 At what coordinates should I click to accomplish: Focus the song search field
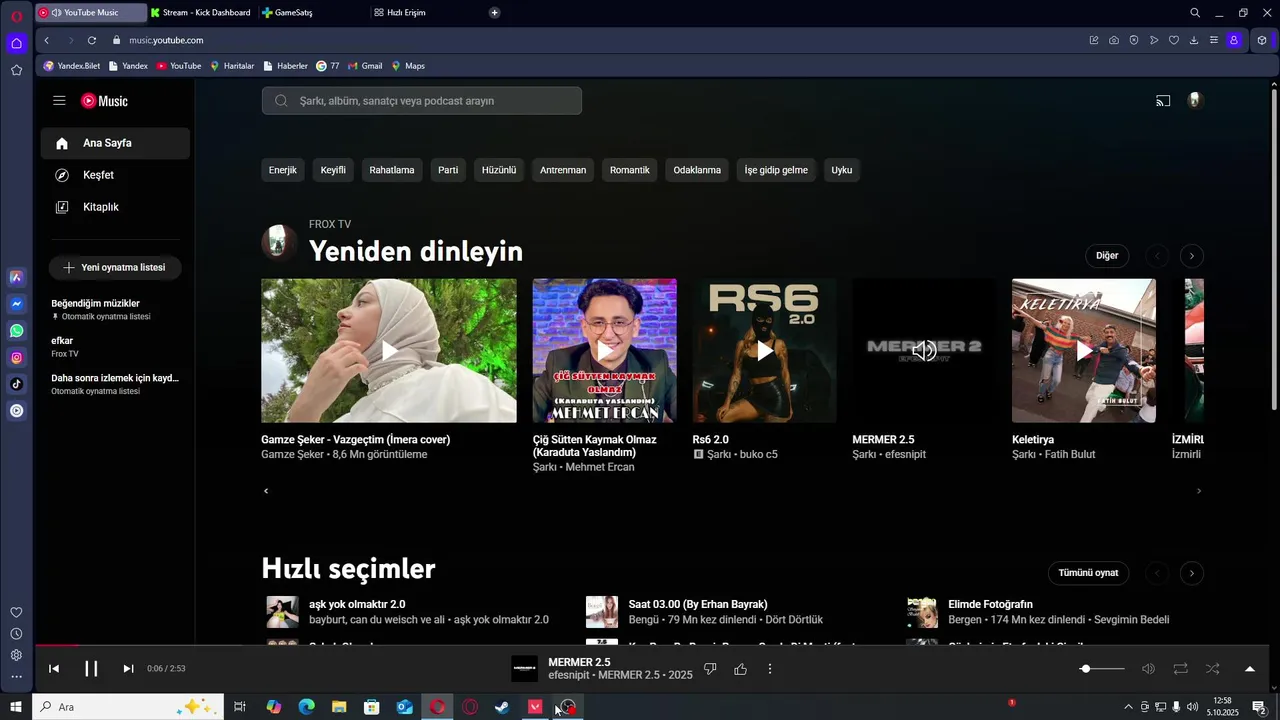point(421,101)
